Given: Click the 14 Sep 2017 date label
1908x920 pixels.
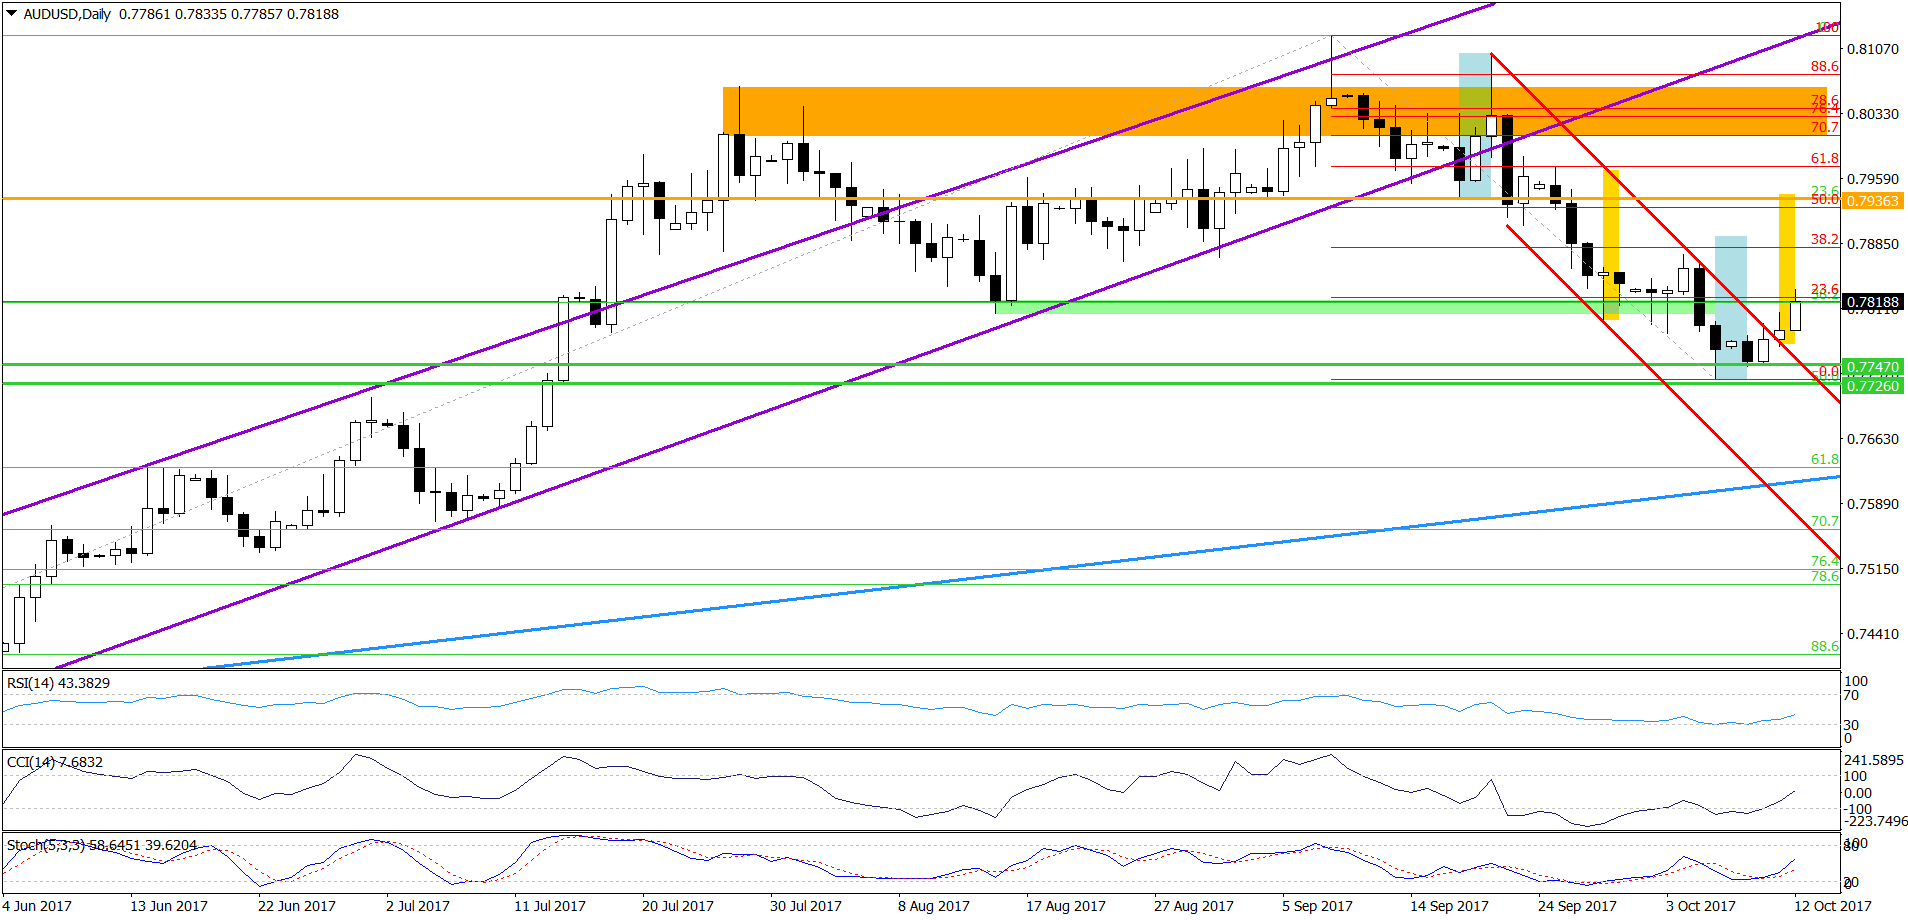Looking at the screenshot, I should [1450, 906].
